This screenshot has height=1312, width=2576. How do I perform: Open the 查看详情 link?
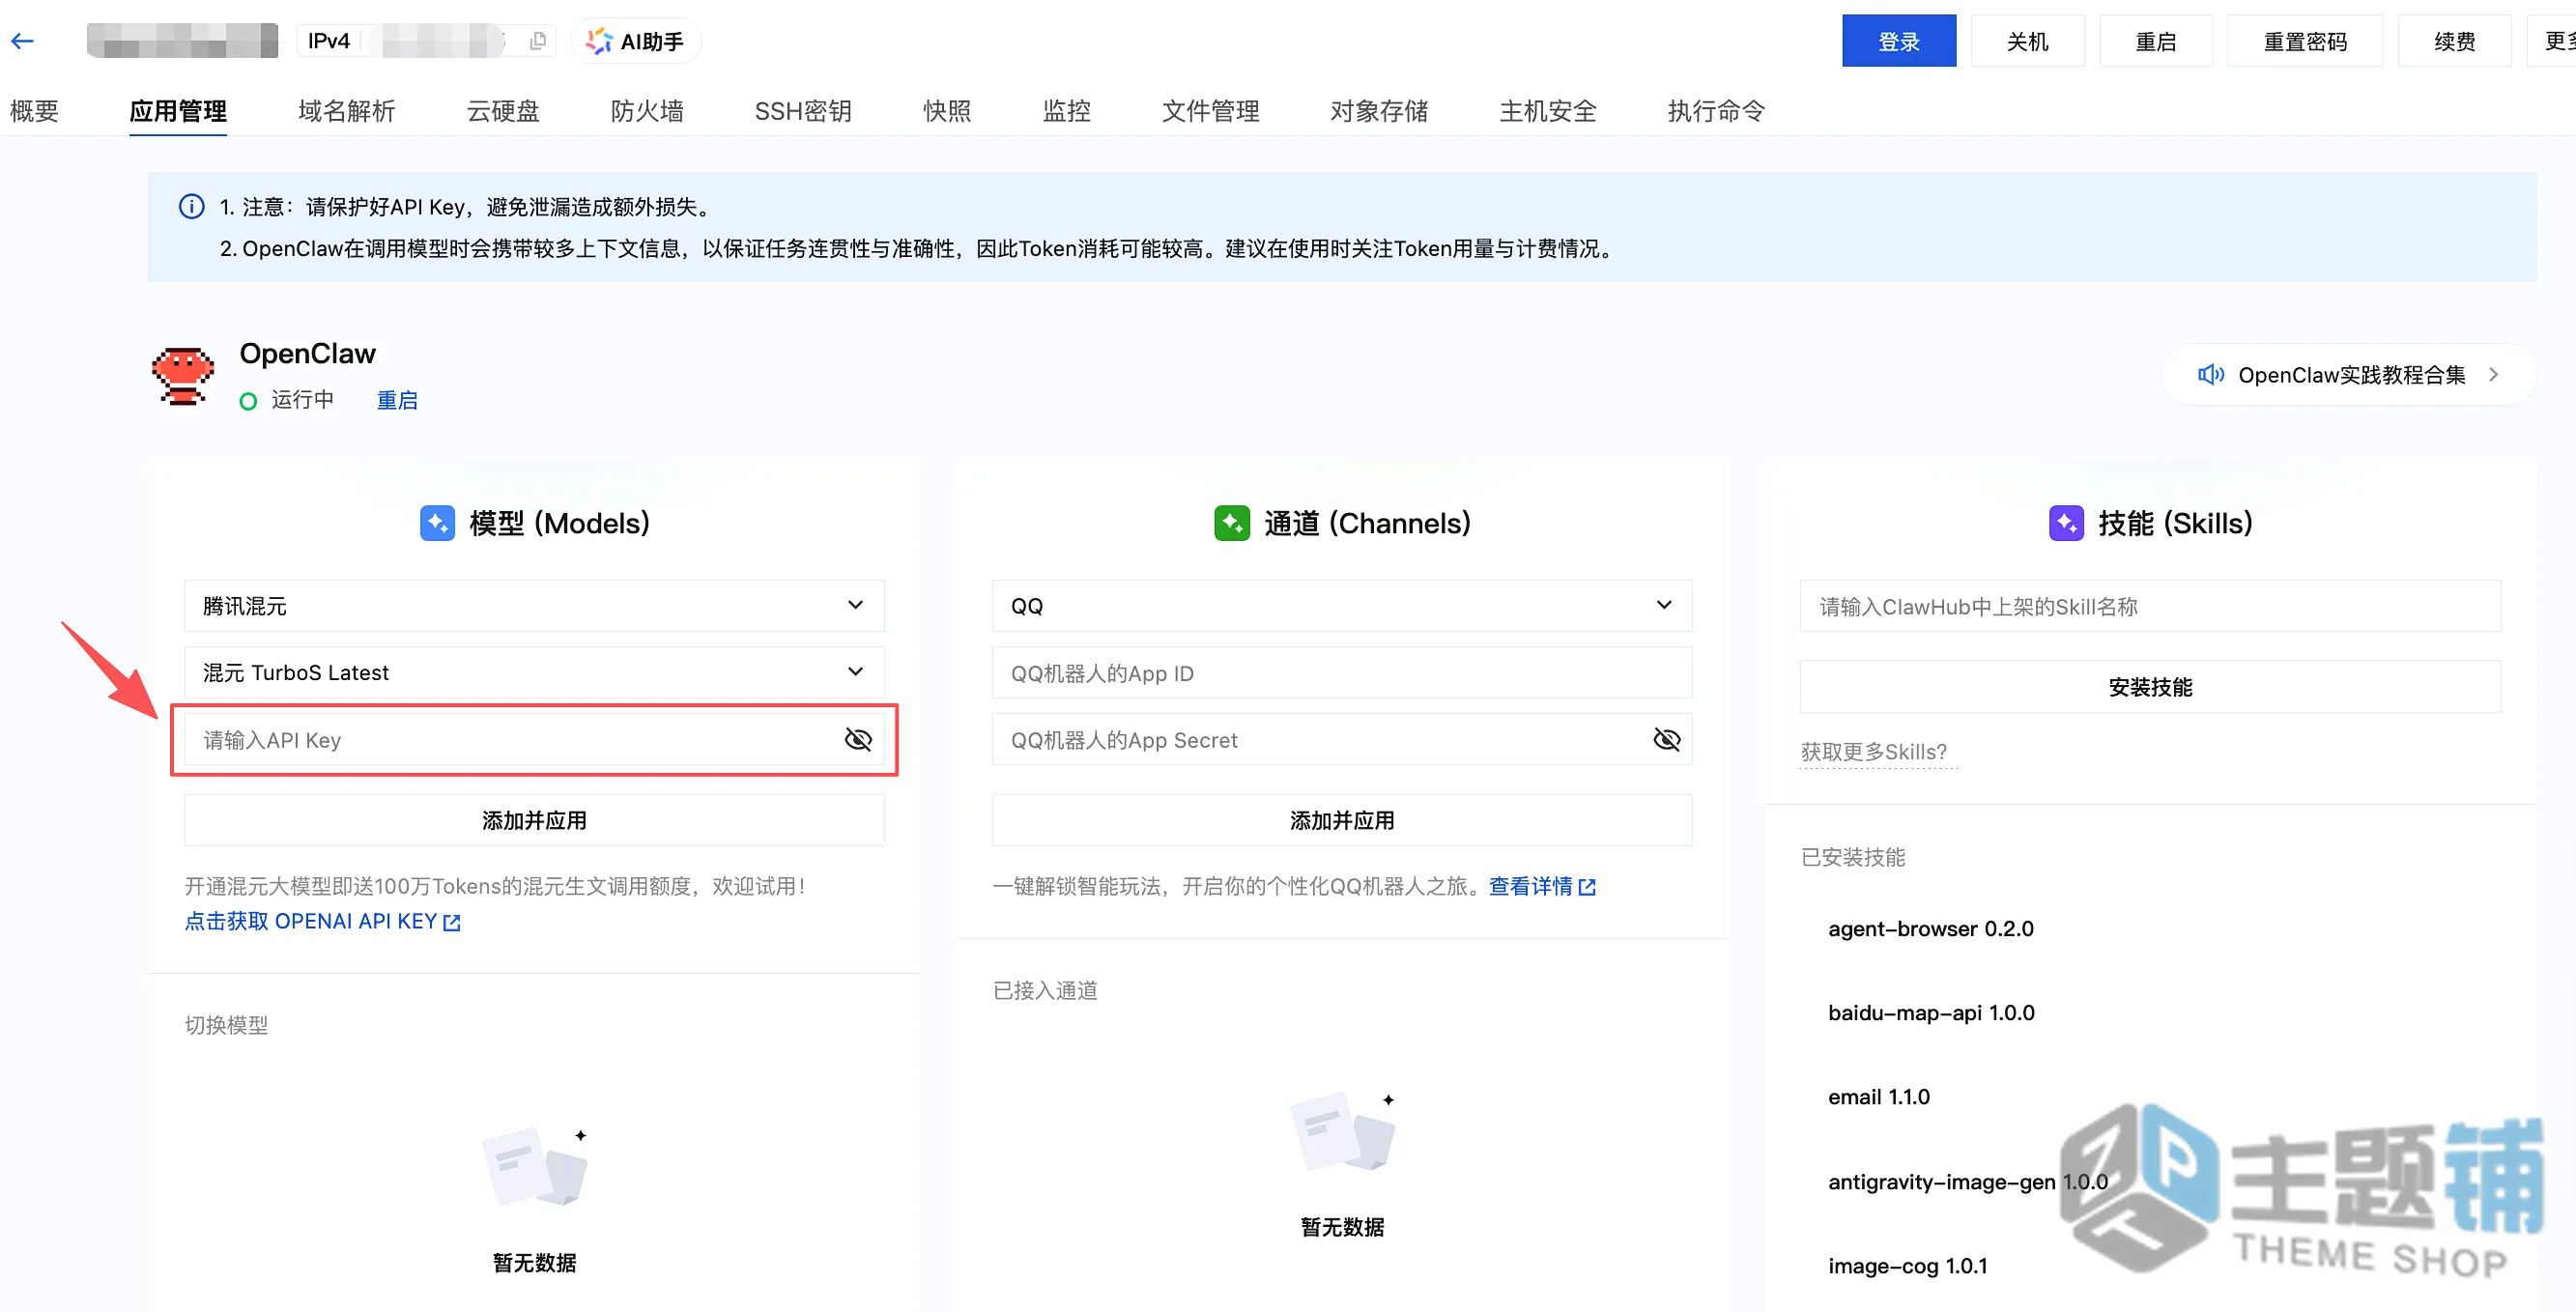click(x=1541, y=886)
